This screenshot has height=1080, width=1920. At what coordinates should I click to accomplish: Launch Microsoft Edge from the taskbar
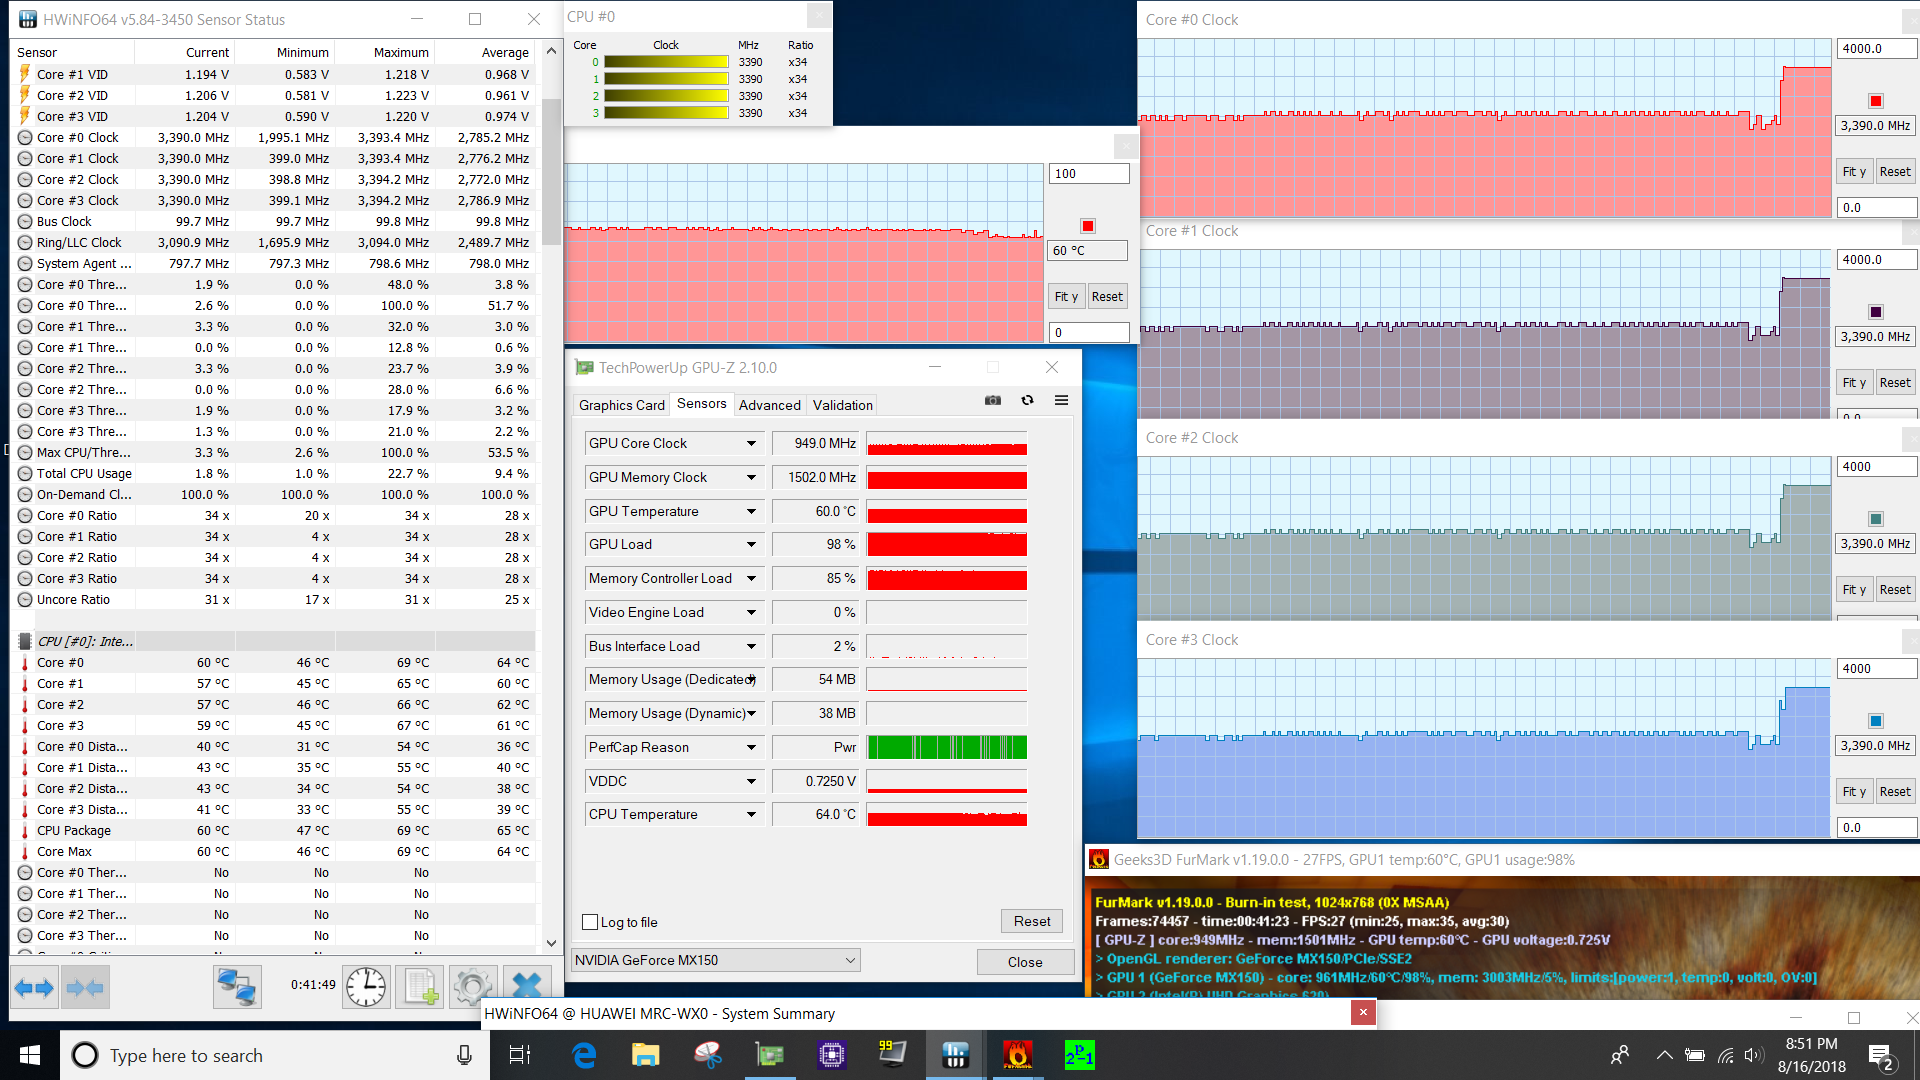tap(584, 1055)
